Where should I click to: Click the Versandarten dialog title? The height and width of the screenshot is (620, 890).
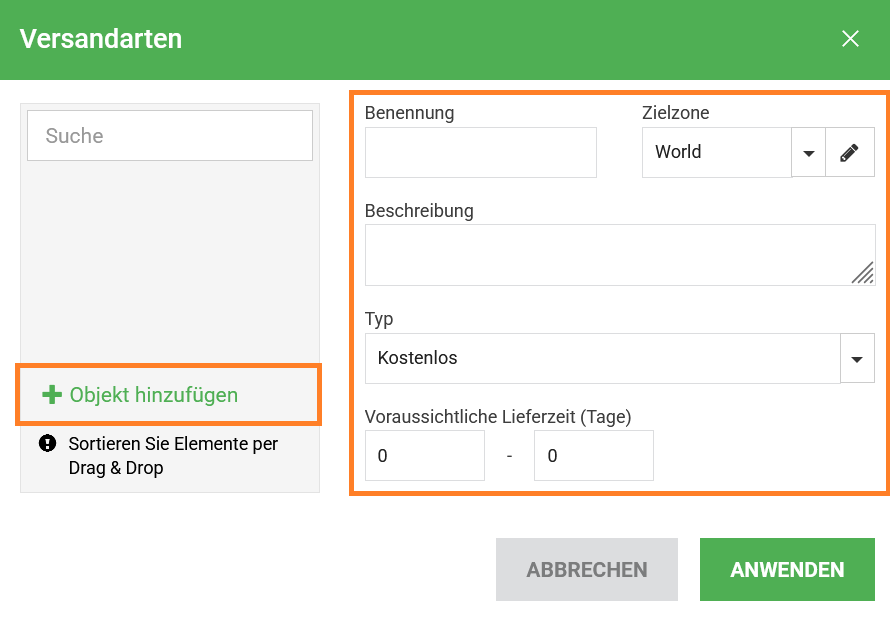tap(101, 39)
